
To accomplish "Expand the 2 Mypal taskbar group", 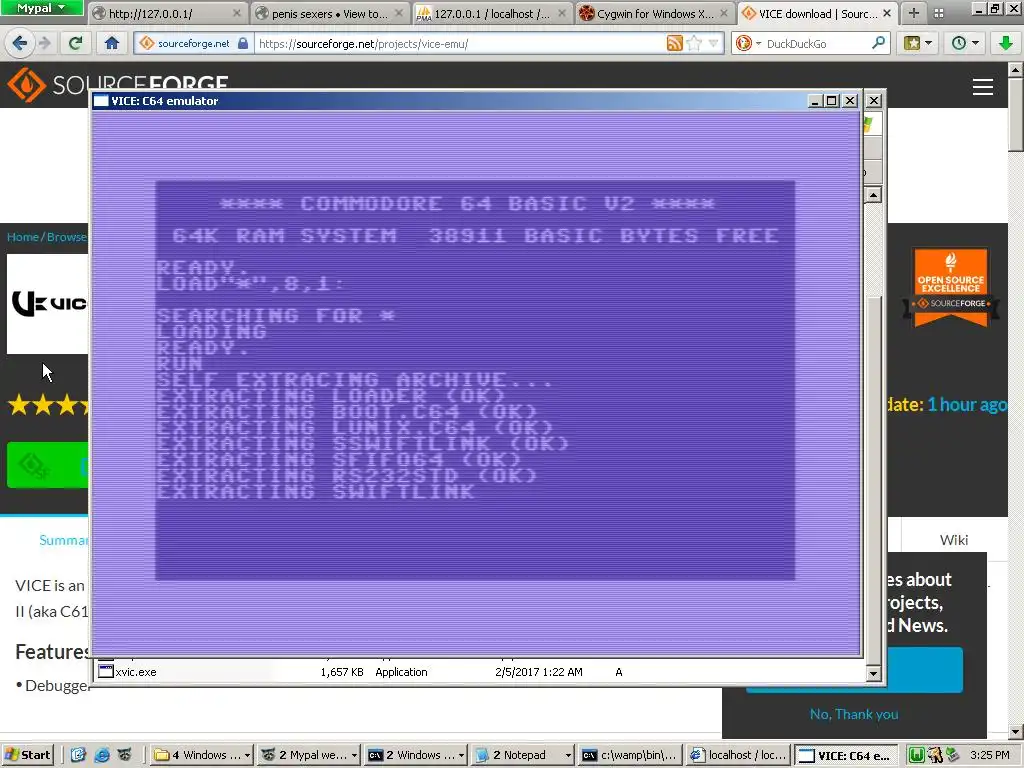I will tap(309, 755).
